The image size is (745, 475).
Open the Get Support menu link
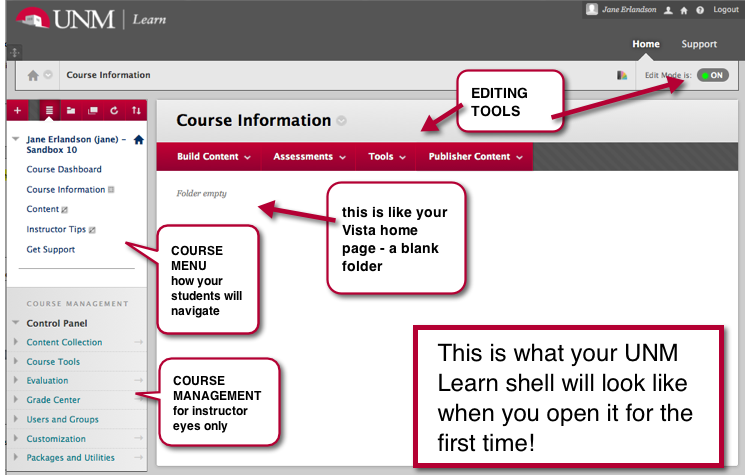pos(50,249)
